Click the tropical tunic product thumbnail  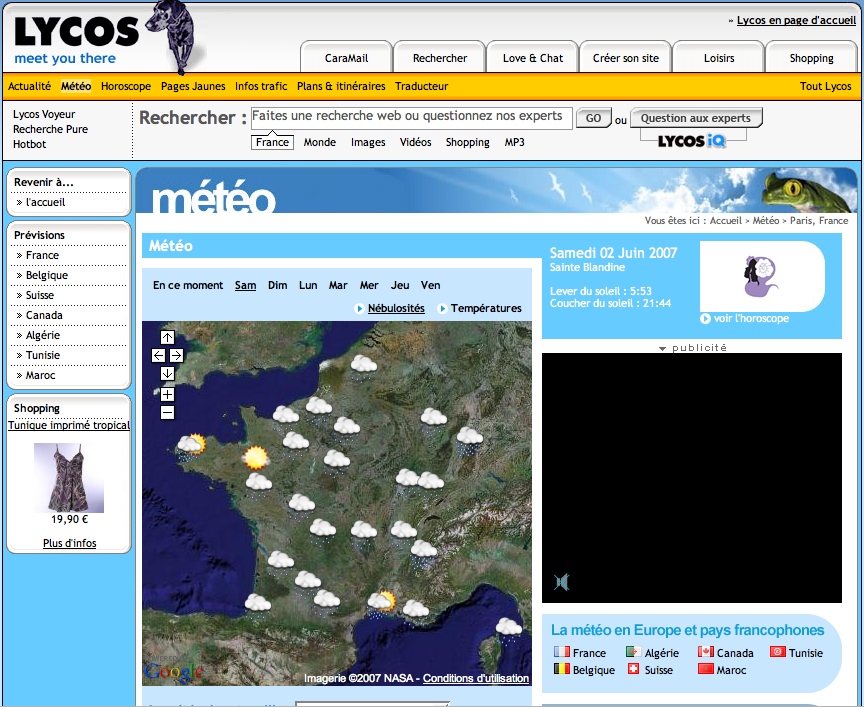pos(69,478)
